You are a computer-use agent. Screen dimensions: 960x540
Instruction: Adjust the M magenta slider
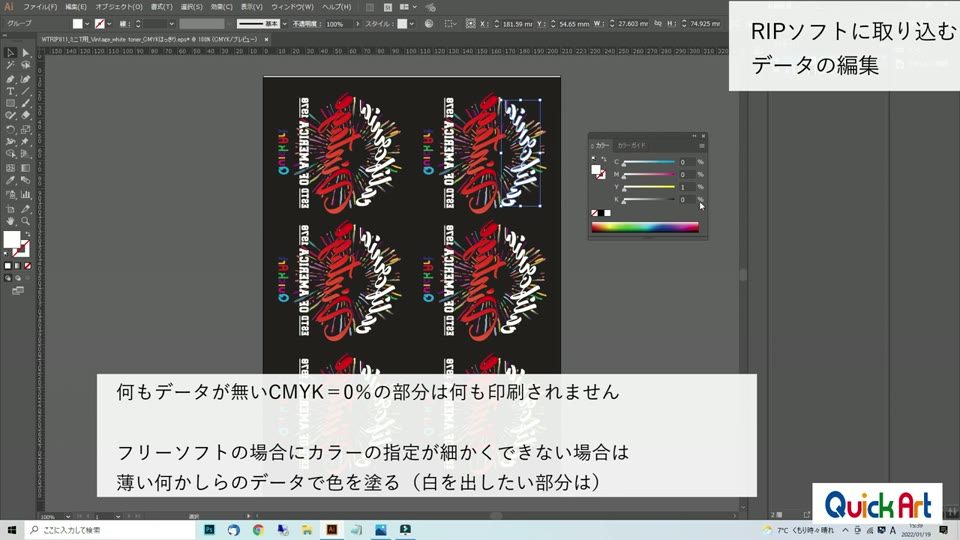(649, 174)
